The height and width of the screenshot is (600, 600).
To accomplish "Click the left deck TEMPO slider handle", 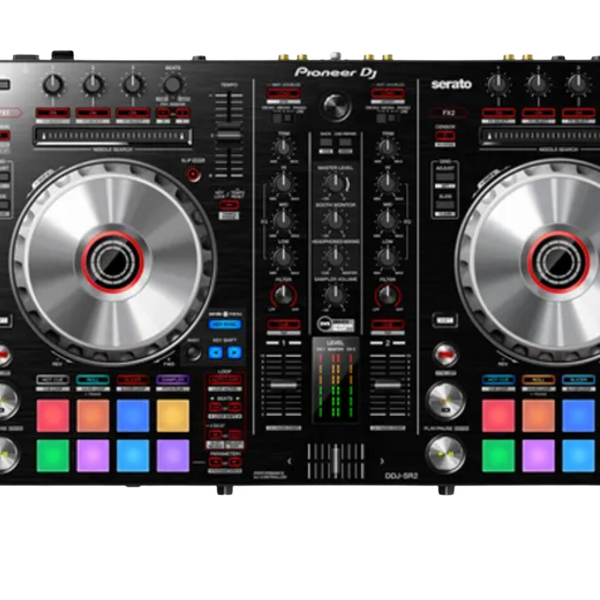I will (x=229, y=135).
